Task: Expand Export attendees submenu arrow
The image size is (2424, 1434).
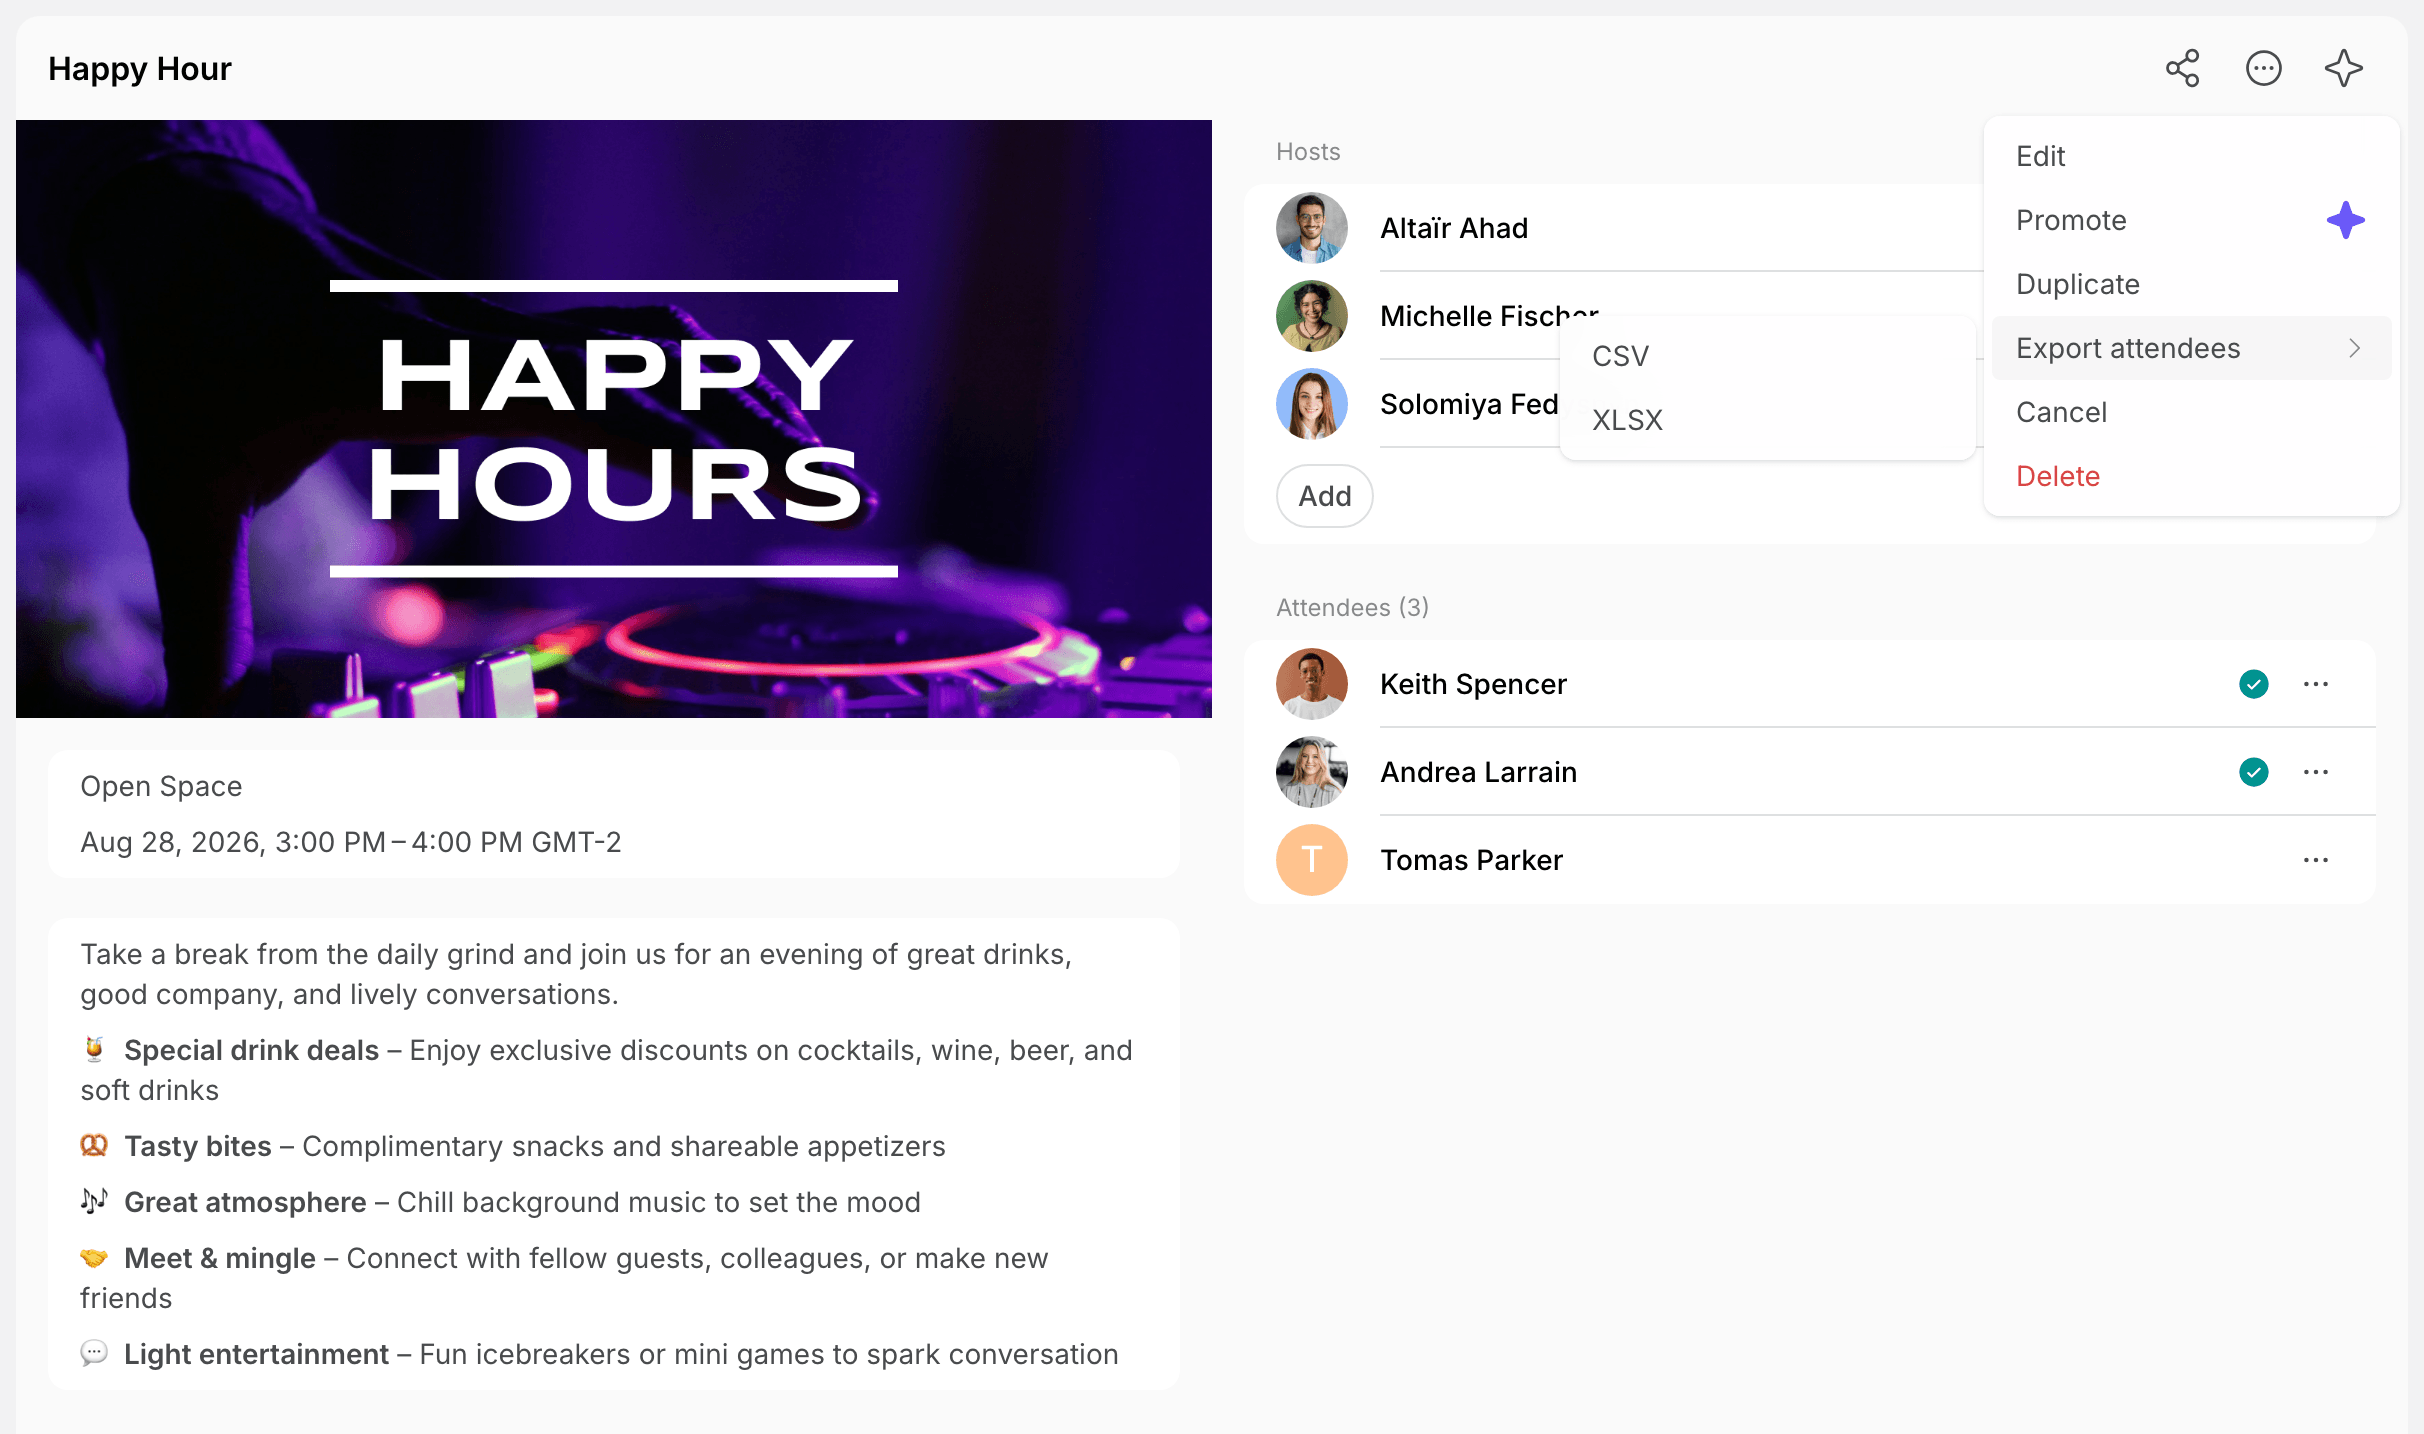Action: tap(2355, 348)
